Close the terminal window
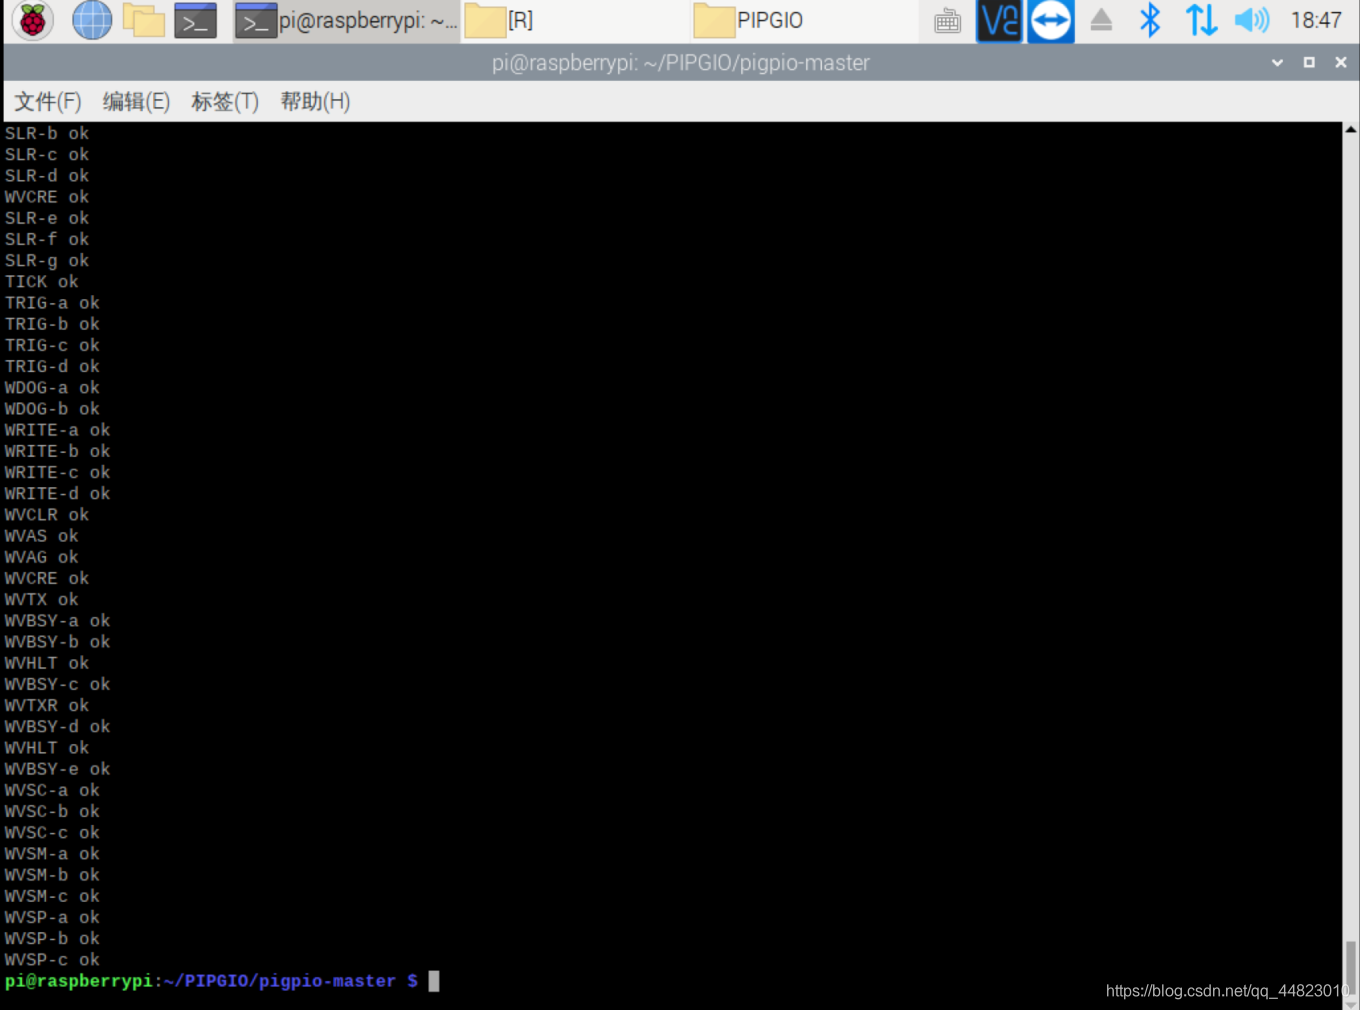The height and width of the screenshot is (1010, 1360). (x=1341, y=62)
